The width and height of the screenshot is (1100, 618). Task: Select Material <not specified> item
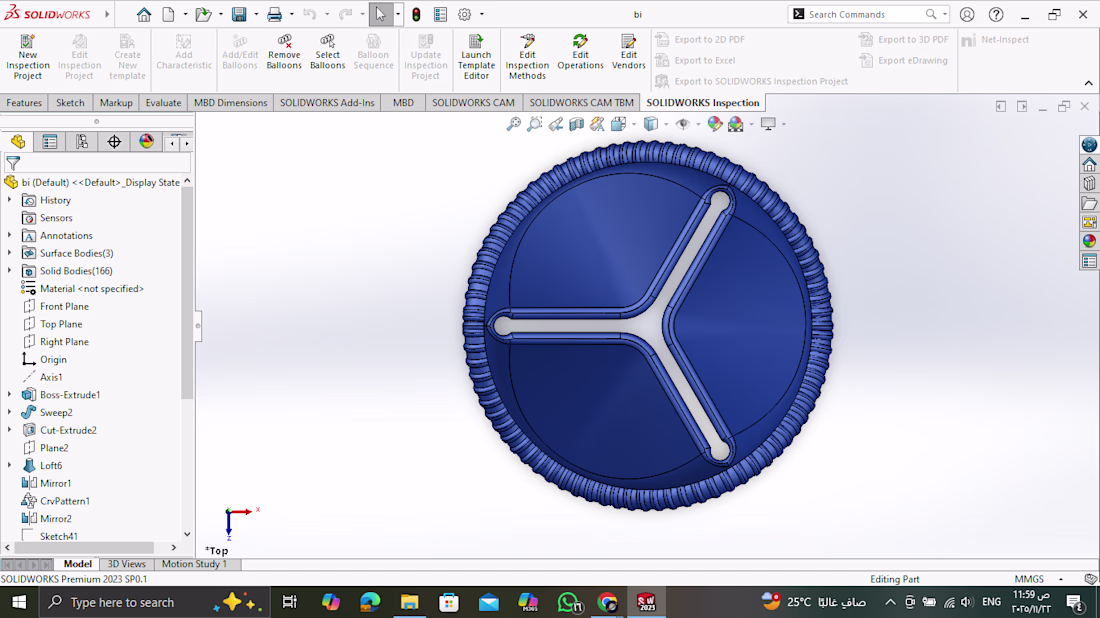pos(91,288)
